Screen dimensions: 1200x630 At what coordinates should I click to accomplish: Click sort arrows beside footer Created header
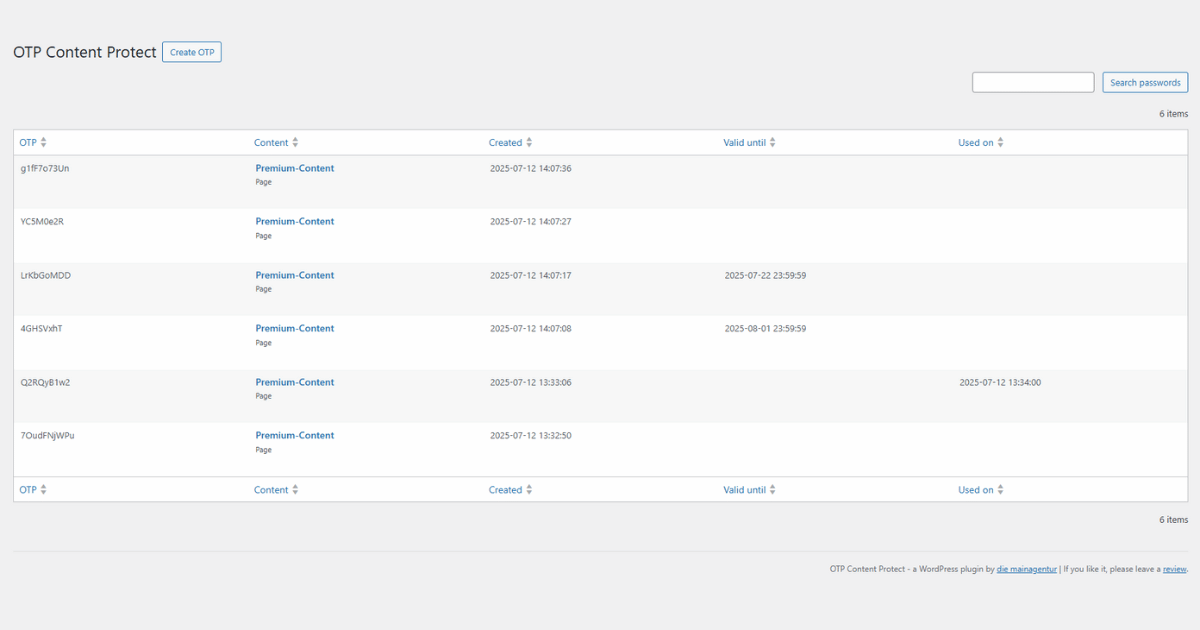coord(529,490)
